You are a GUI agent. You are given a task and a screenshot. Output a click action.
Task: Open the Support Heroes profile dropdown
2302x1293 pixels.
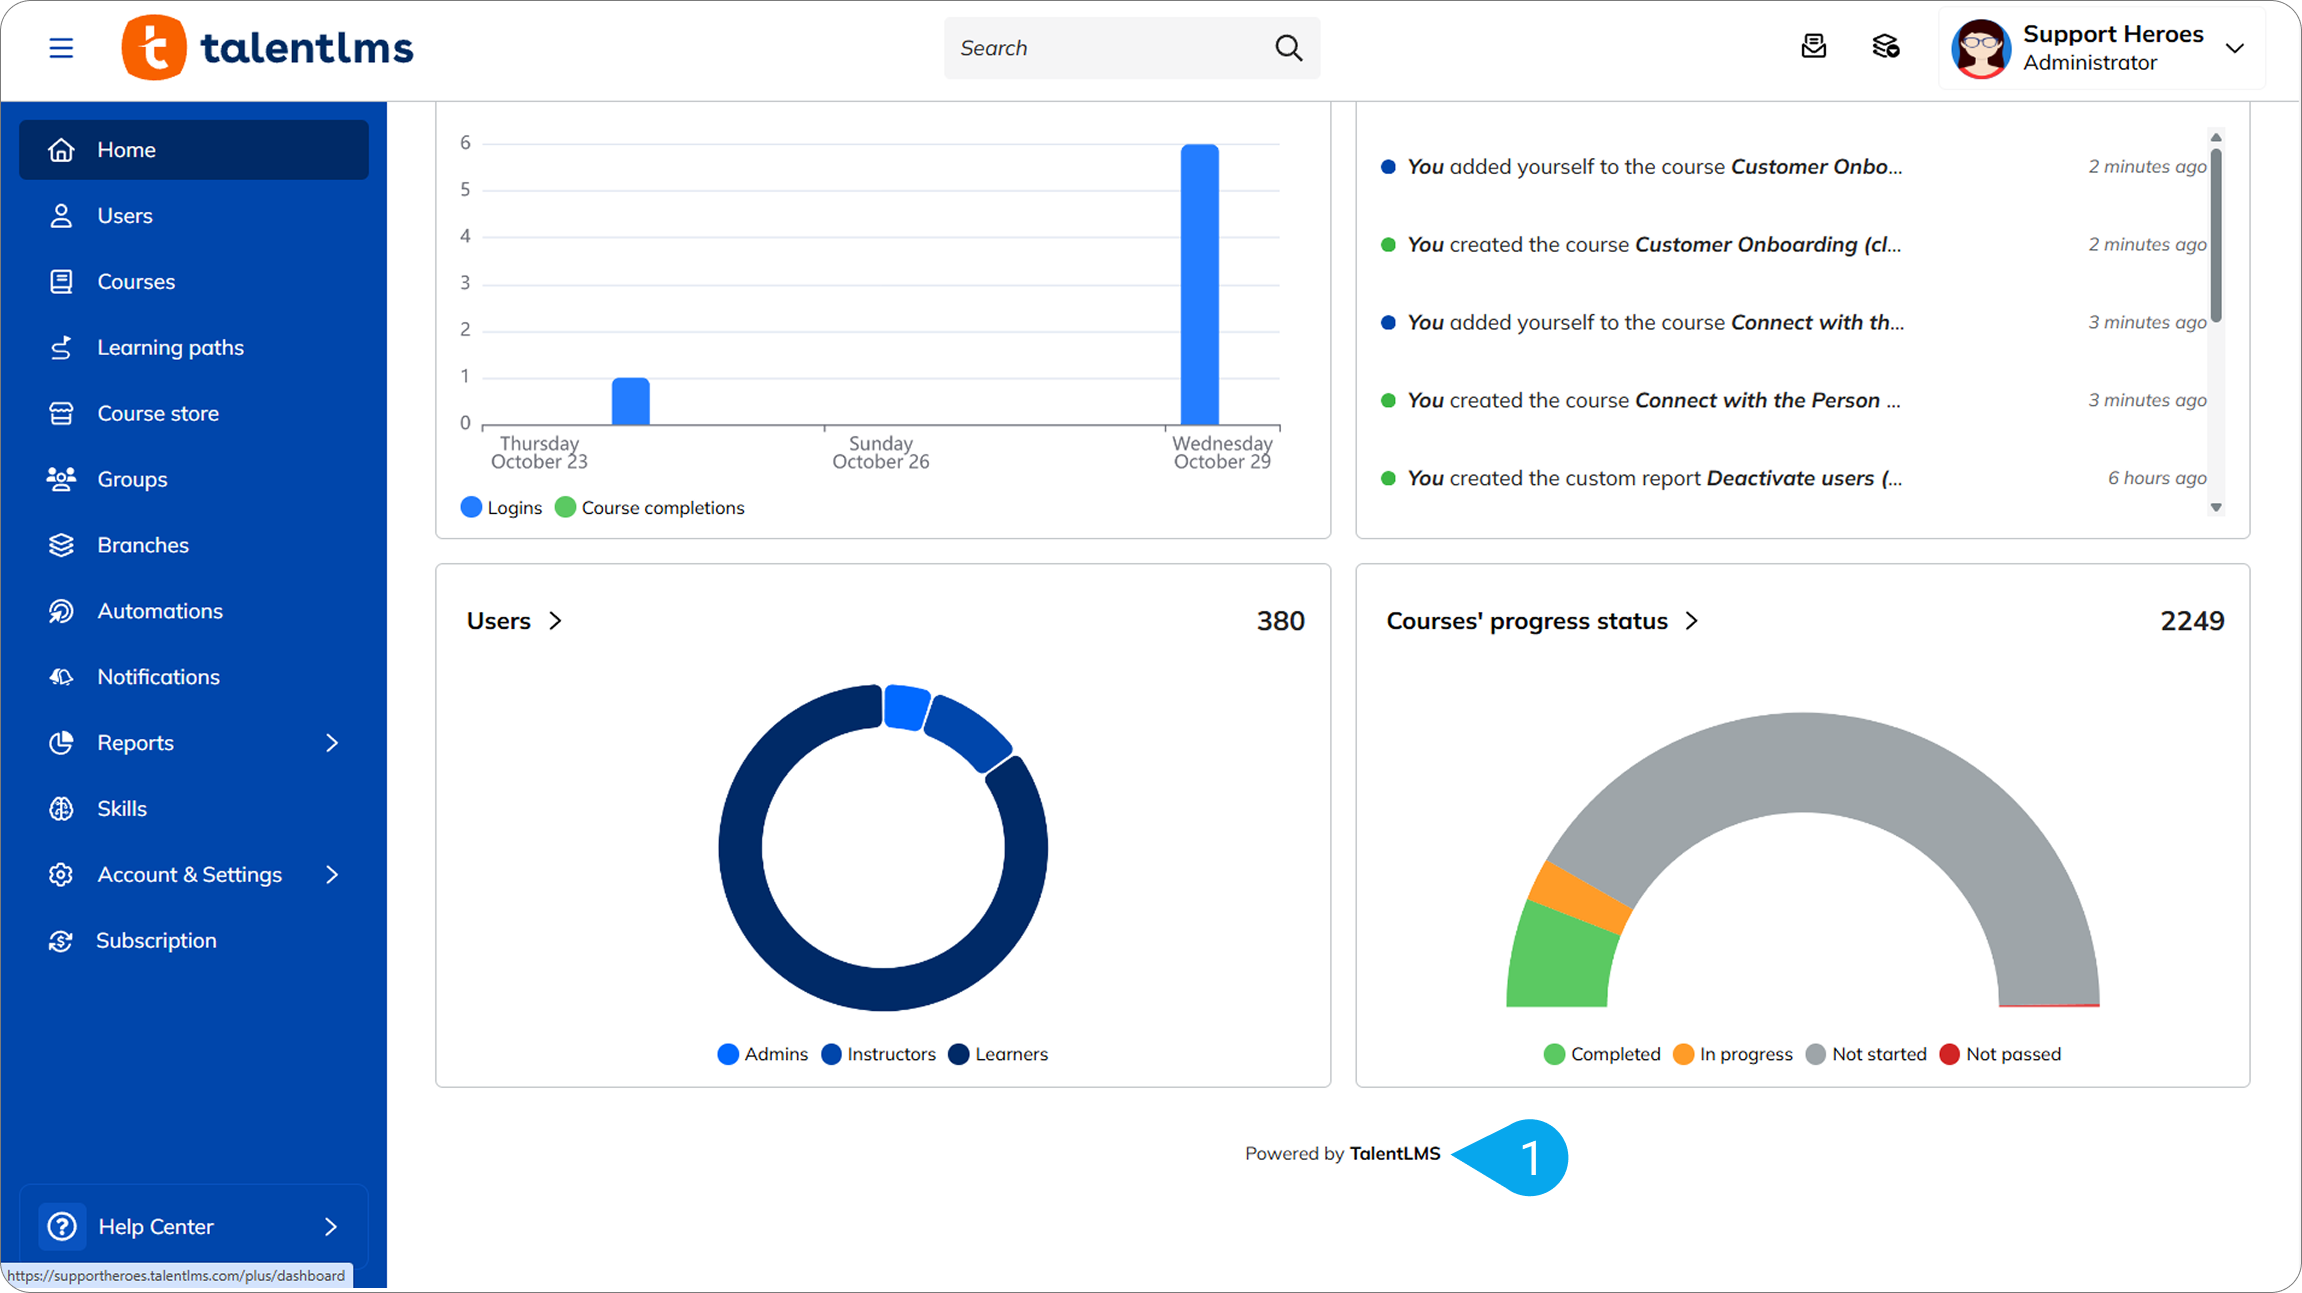2234,48
